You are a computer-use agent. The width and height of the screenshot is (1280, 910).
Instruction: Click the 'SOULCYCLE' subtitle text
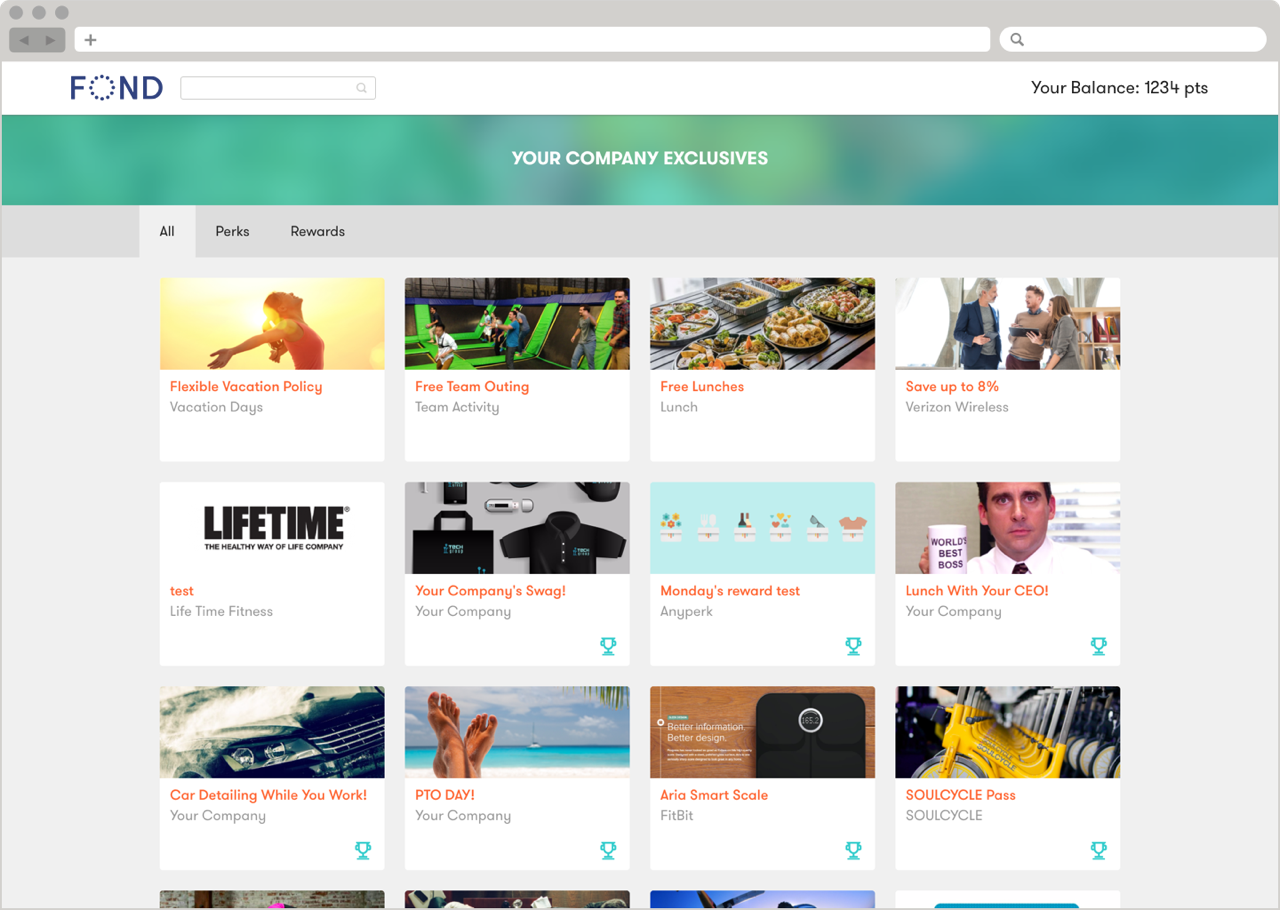coord(944,815)
